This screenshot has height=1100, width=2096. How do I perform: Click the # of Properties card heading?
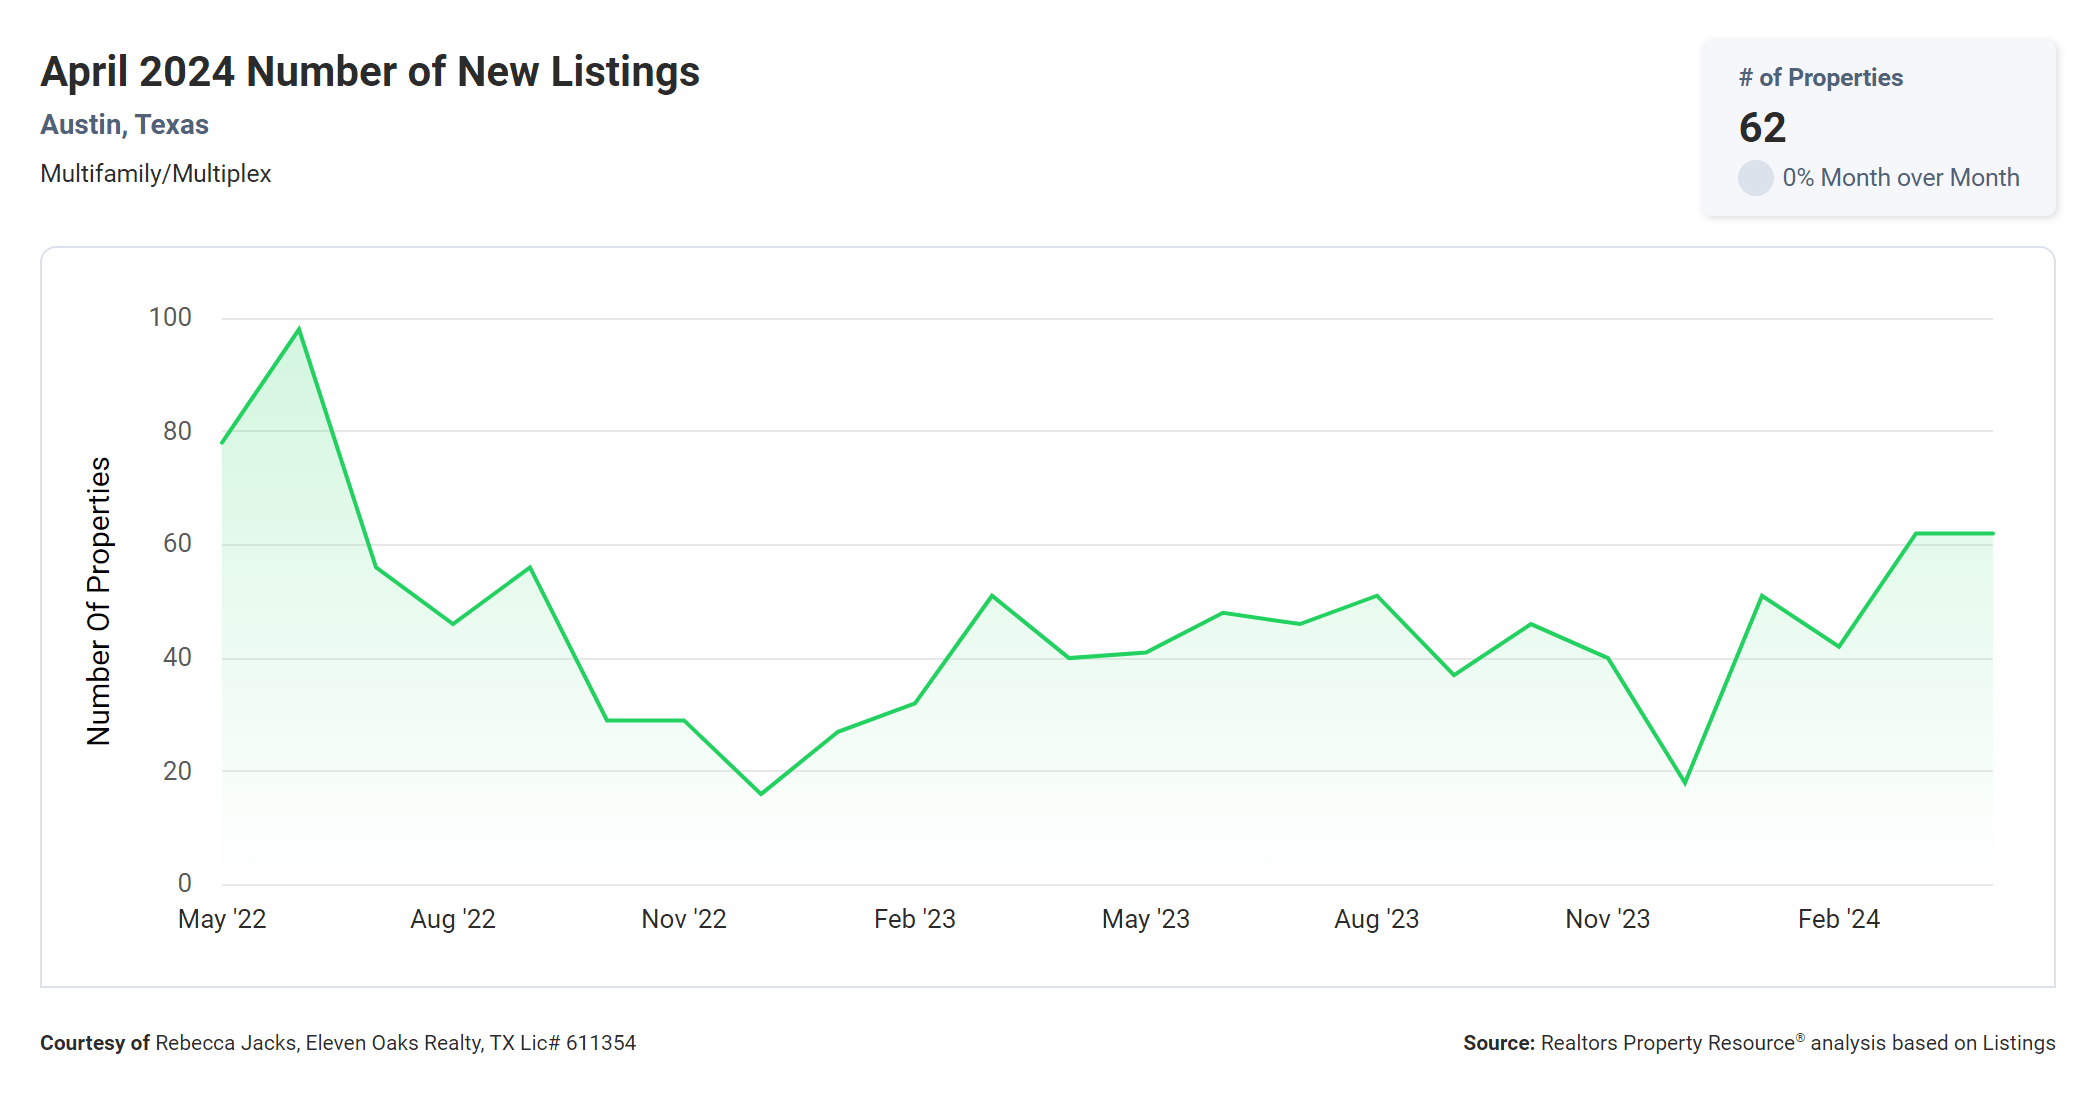(x=1820, y=78)
